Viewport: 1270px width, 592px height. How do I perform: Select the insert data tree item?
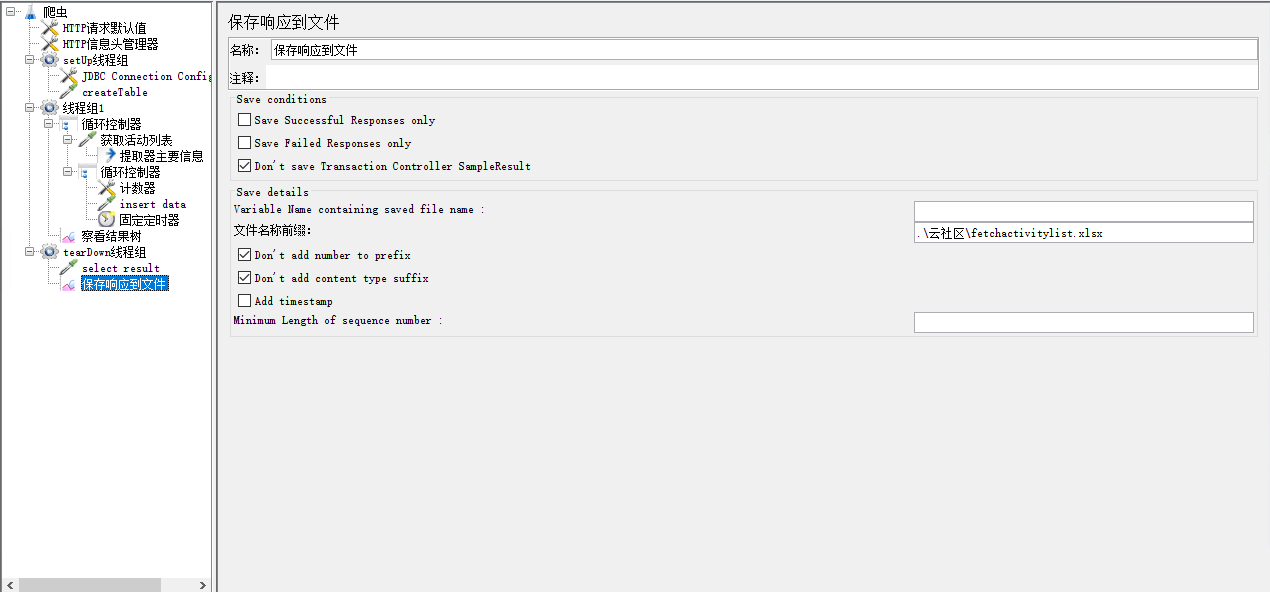(152, 204)
